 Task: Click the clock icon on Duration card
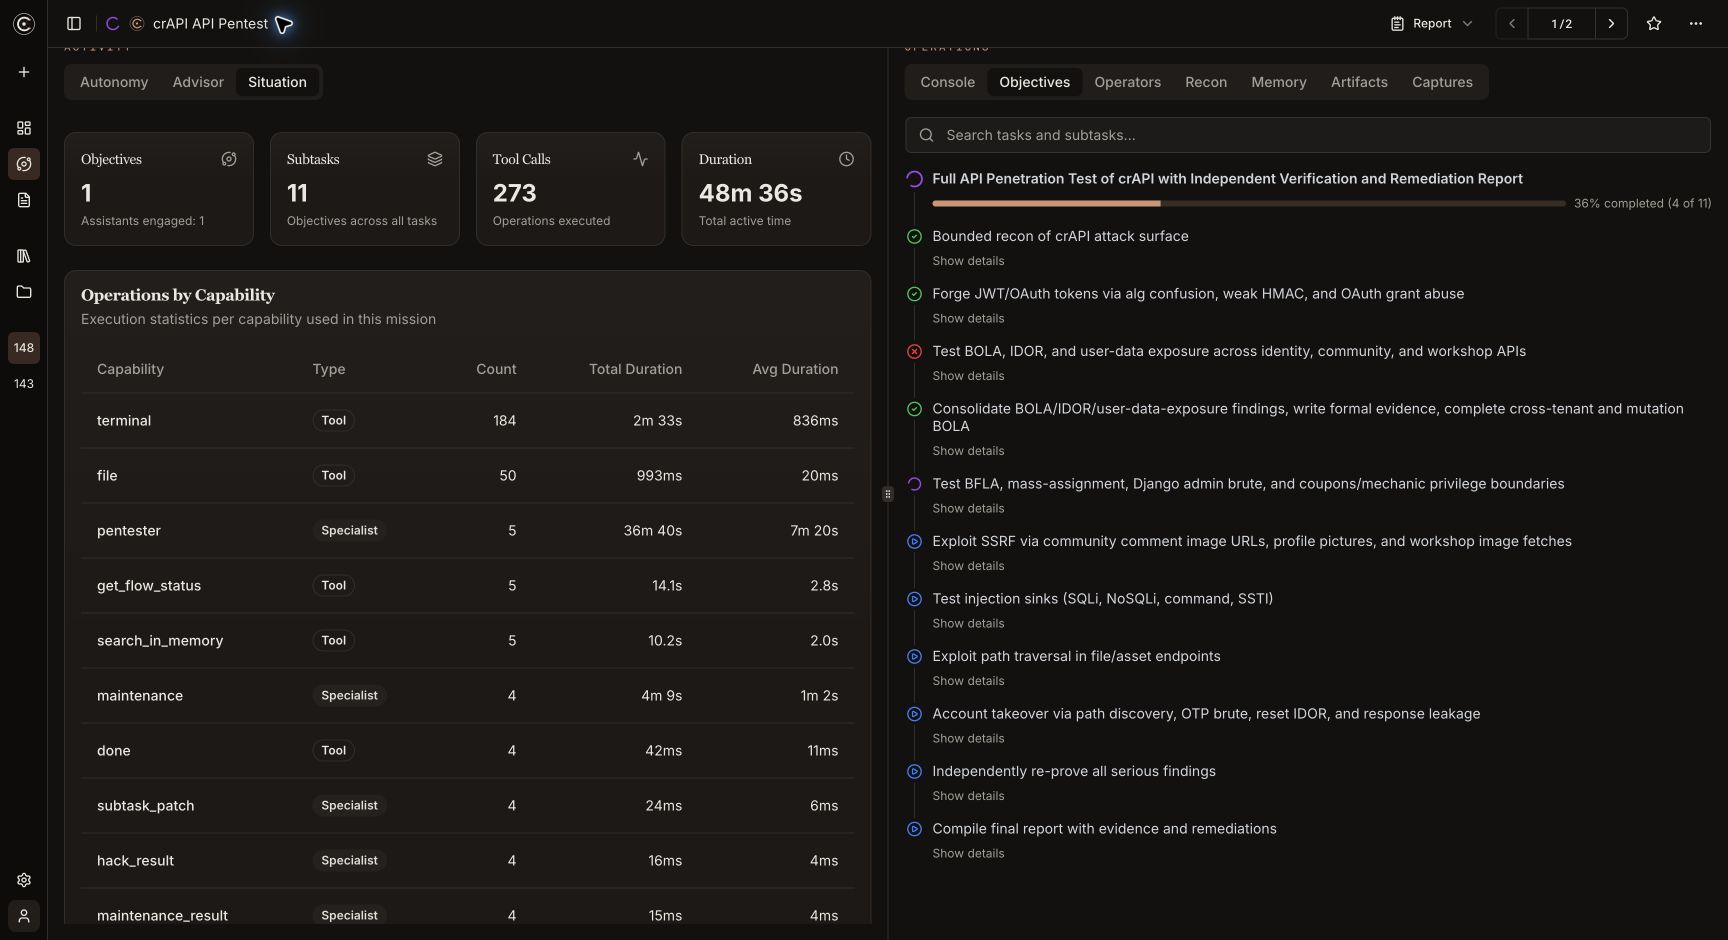tap(846, 159)
